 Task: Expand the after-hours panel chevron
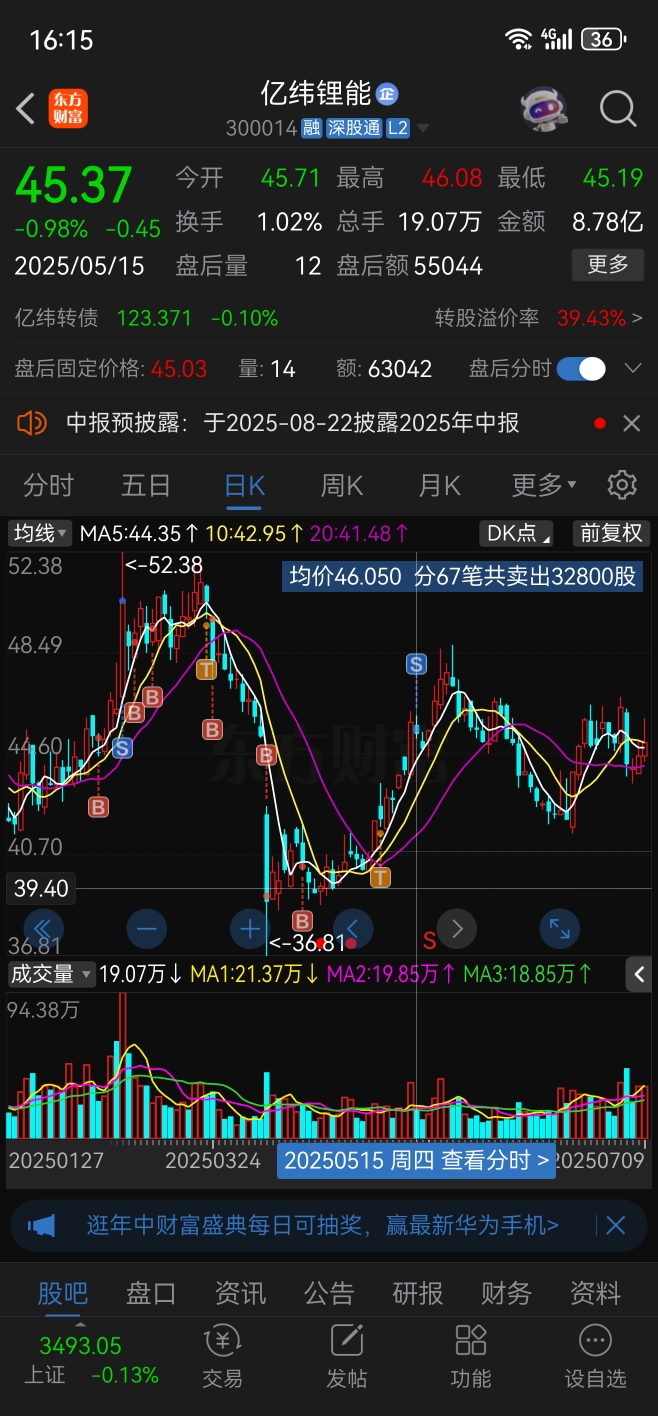[632, 369]
